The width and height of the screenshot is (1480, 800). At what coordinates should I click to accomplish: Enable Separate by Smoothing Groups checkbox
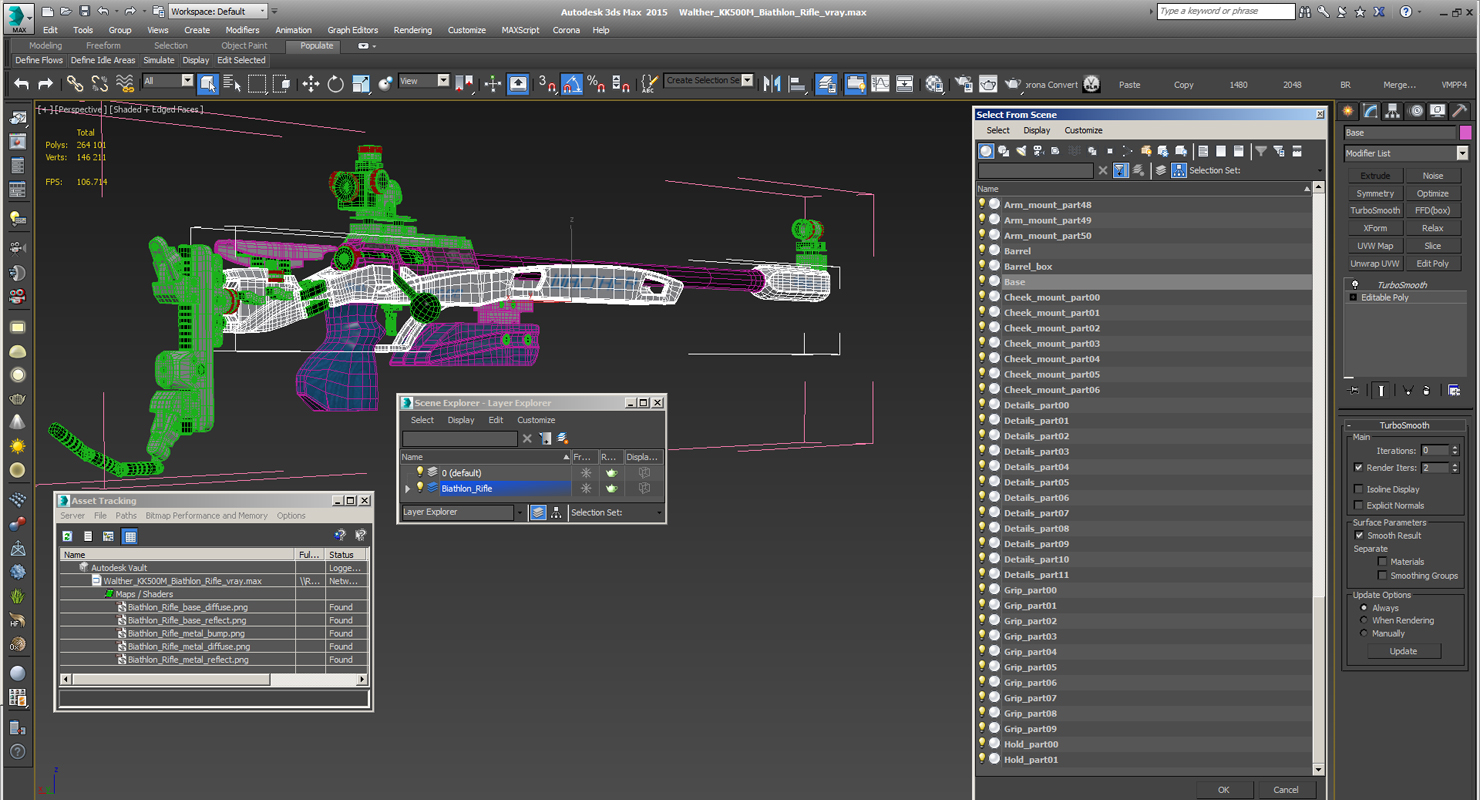coord(1383,576)
